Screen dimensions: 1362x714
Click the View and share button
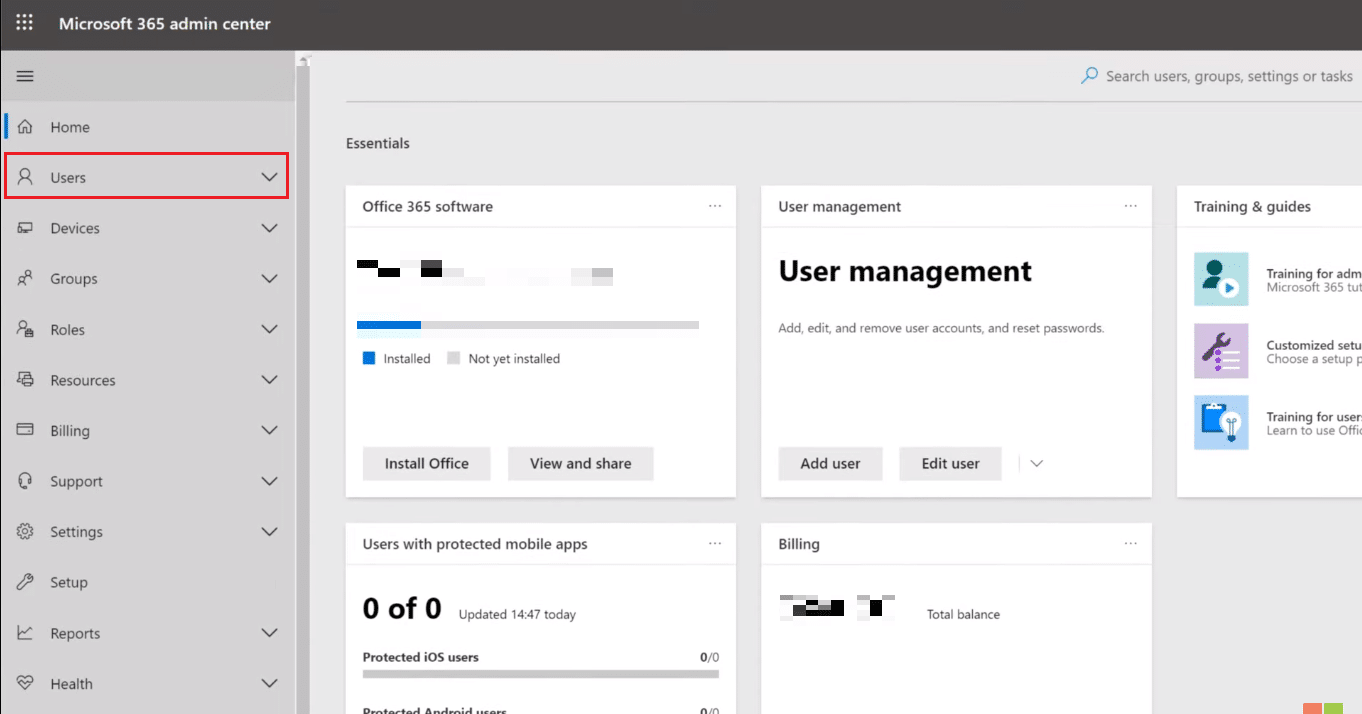coord(581,464)
